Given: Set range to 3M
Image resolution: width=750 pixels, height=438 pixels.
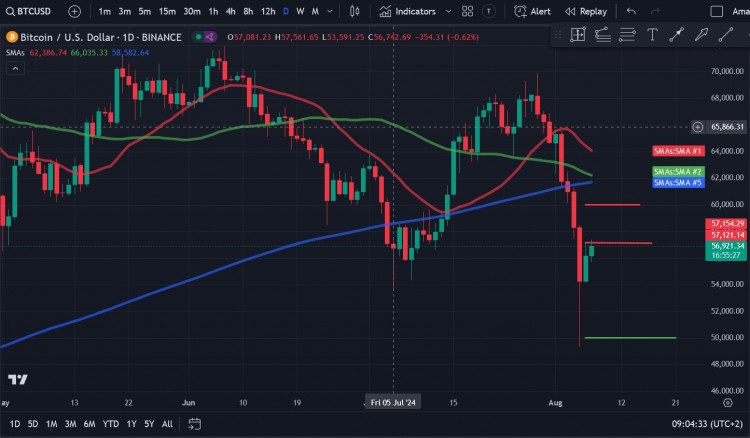Looking at the screenshot, I should tap(70, 424).
